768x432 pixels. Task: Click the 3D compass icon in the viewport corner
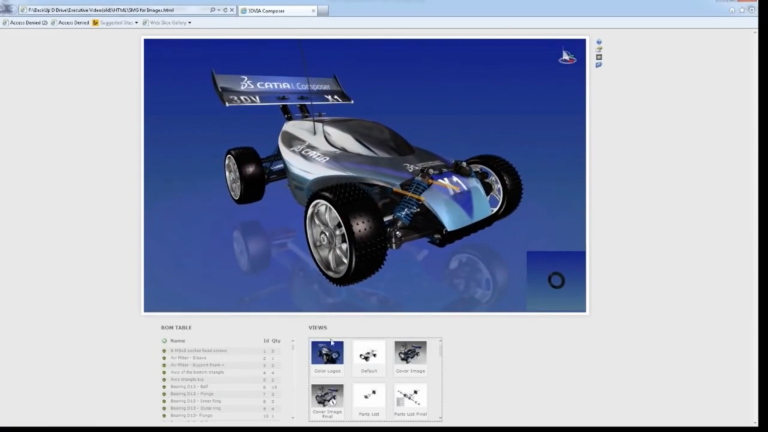[x=567, y=56]
